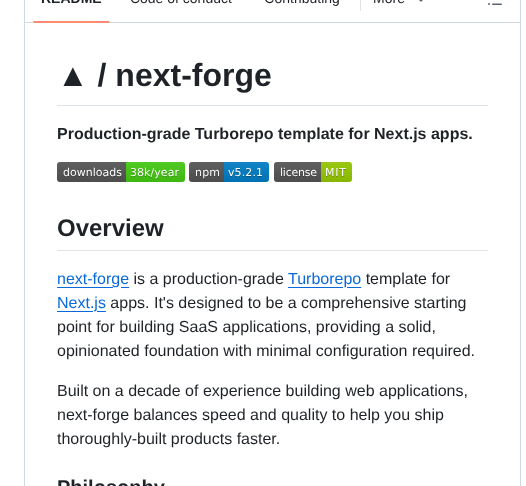Click the text 'thoroughly-built products faster.'
Viewport: 526px width, 486px height.
[168, 439]
